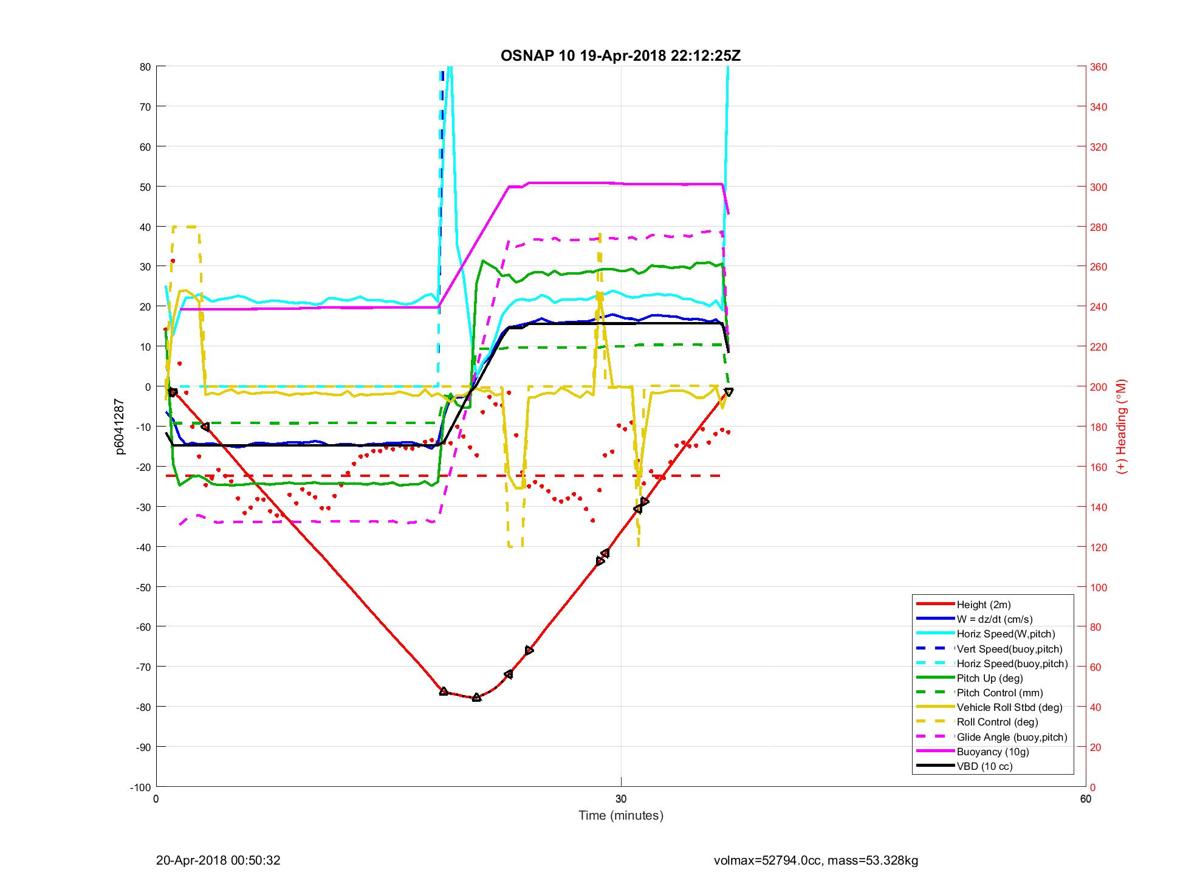Click the (+) Heading (°M) right axis label
Image resolution: width=1200 pixels, height=885 pixels.
click(1122, 427)
